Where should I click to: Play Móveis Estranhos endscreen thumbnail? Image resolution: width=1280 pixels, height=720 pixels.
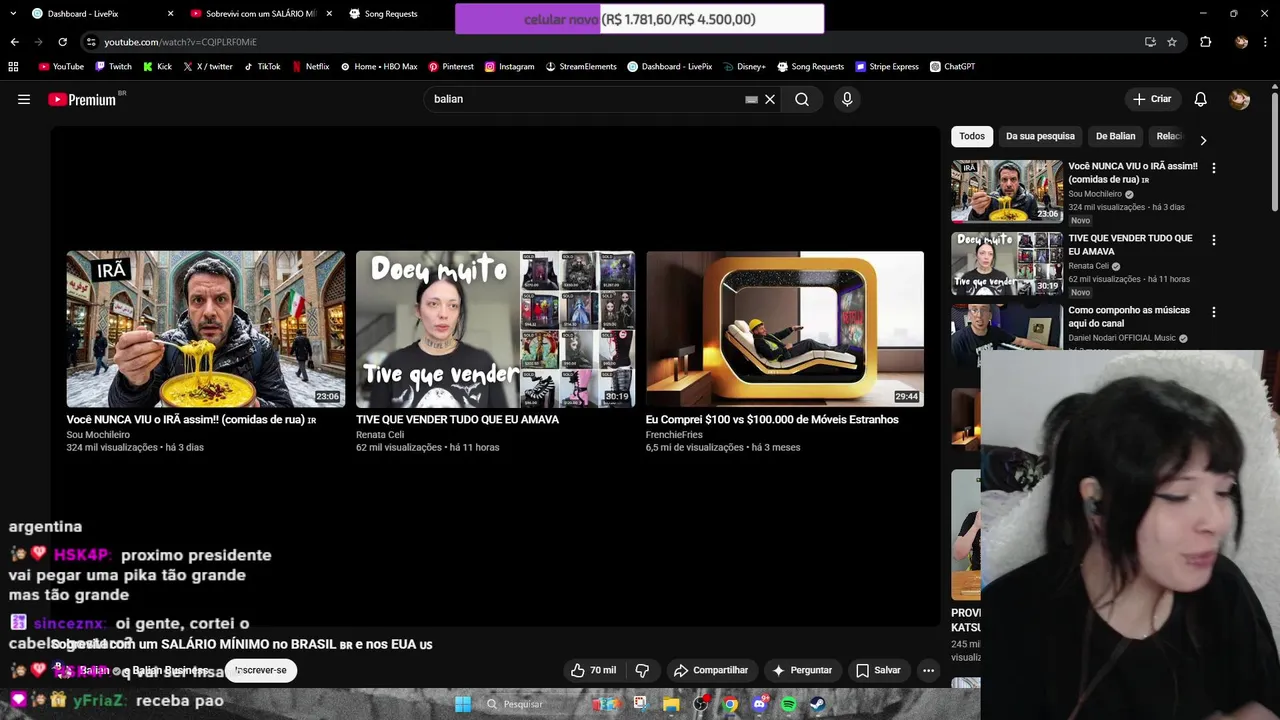tap(785, 329)
